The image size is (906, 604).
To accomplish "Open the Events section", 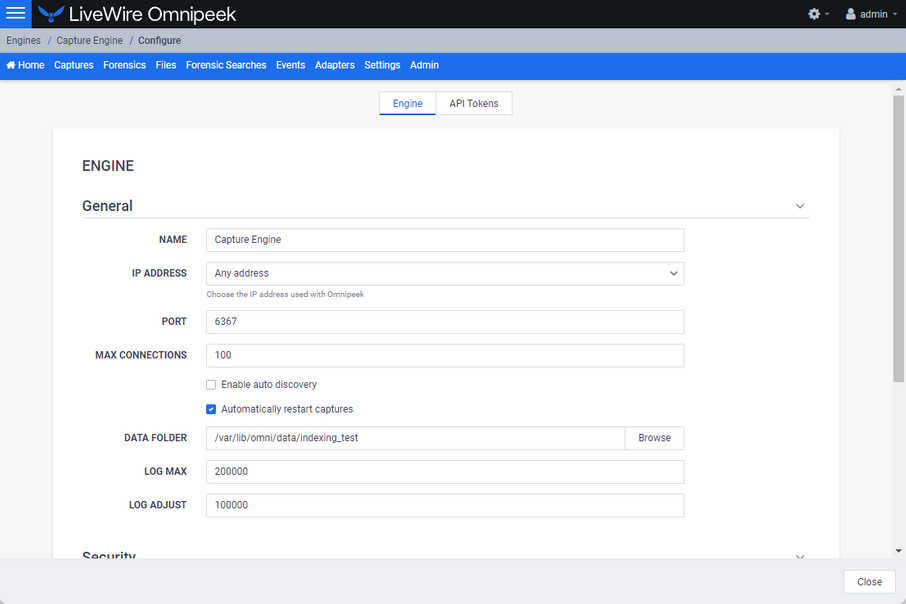I will point(291,65).
